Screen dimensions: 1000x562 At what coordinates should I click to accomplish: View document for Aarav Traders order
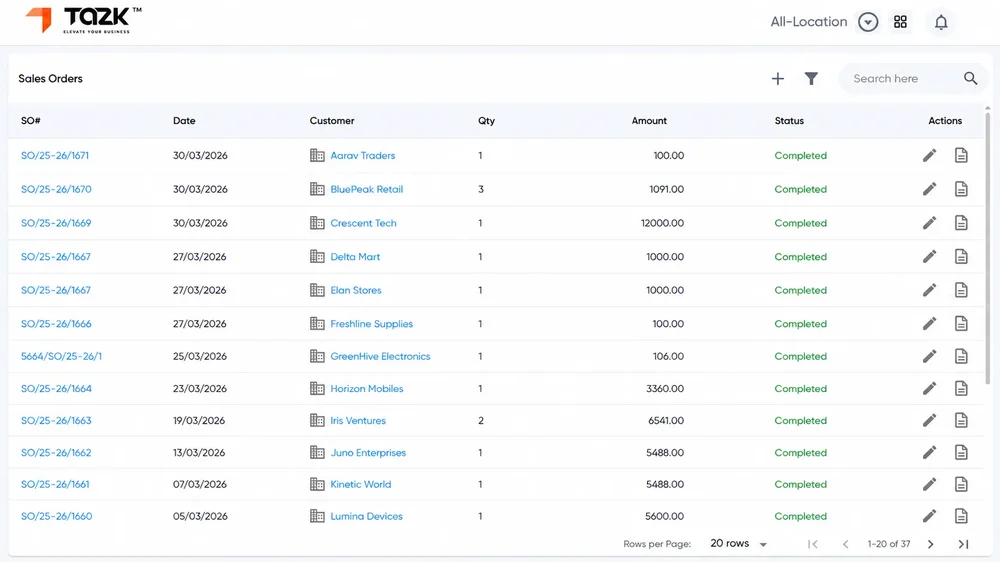click(x=960, y=155)
